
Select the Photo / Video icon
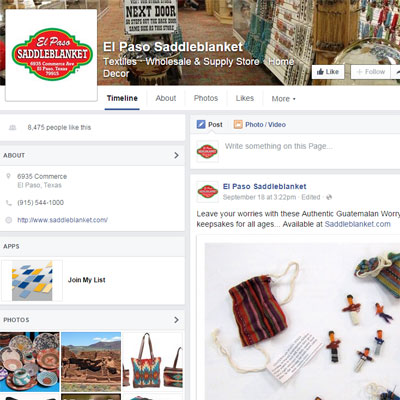(x=238, y=124)
